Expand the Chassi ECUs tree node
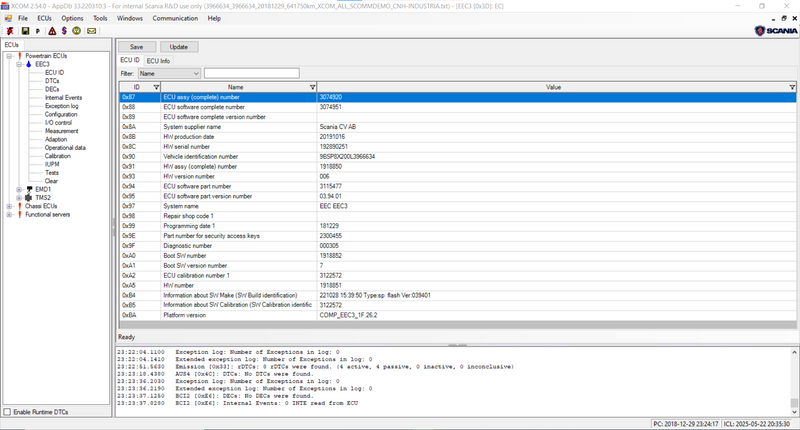This screenshot has width=800, height=430. click(9, 206)
